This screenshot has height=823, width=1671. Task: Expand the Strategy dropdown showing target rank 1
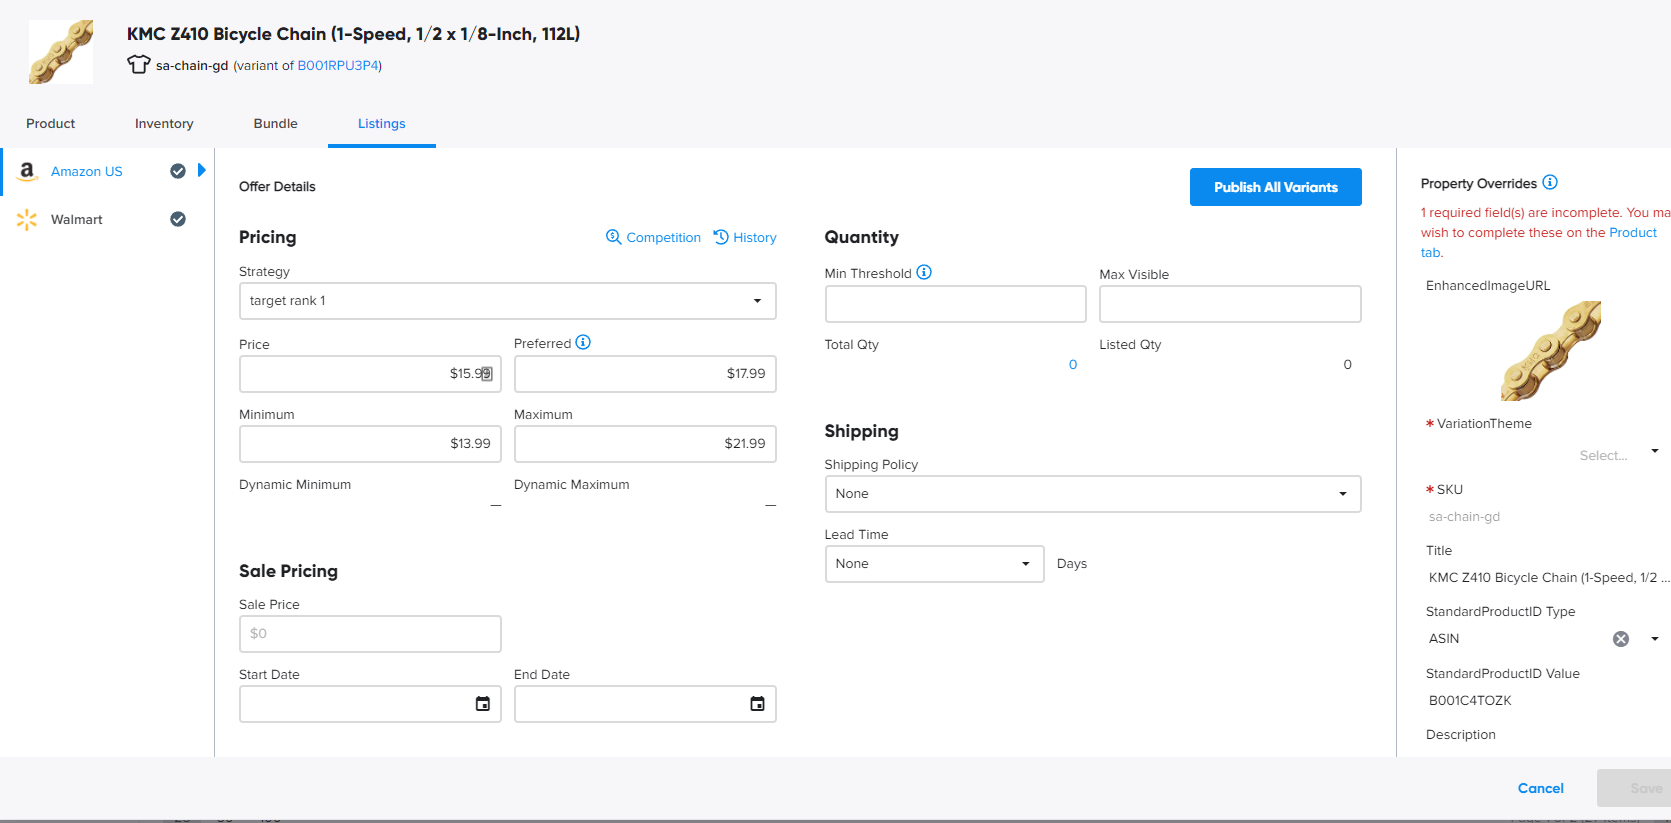507,301
